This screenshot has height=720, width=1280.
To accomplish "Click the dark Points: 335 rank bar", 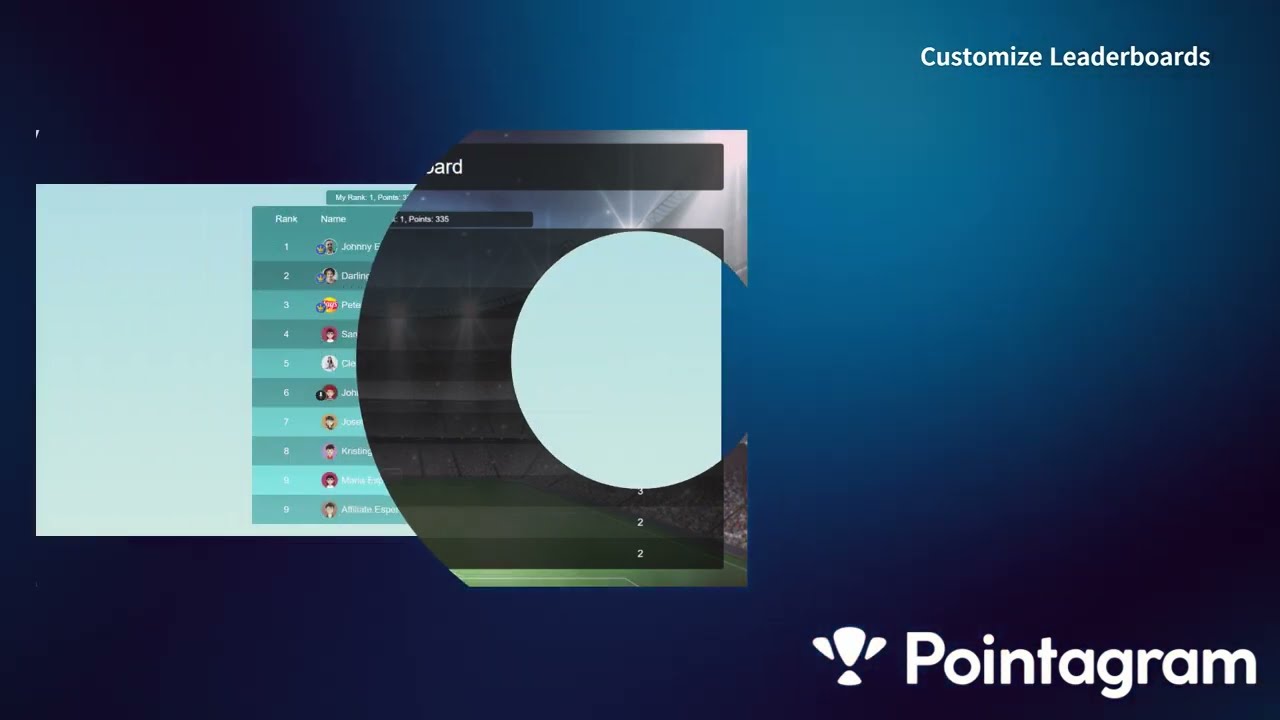I will (x=463, y=219).
